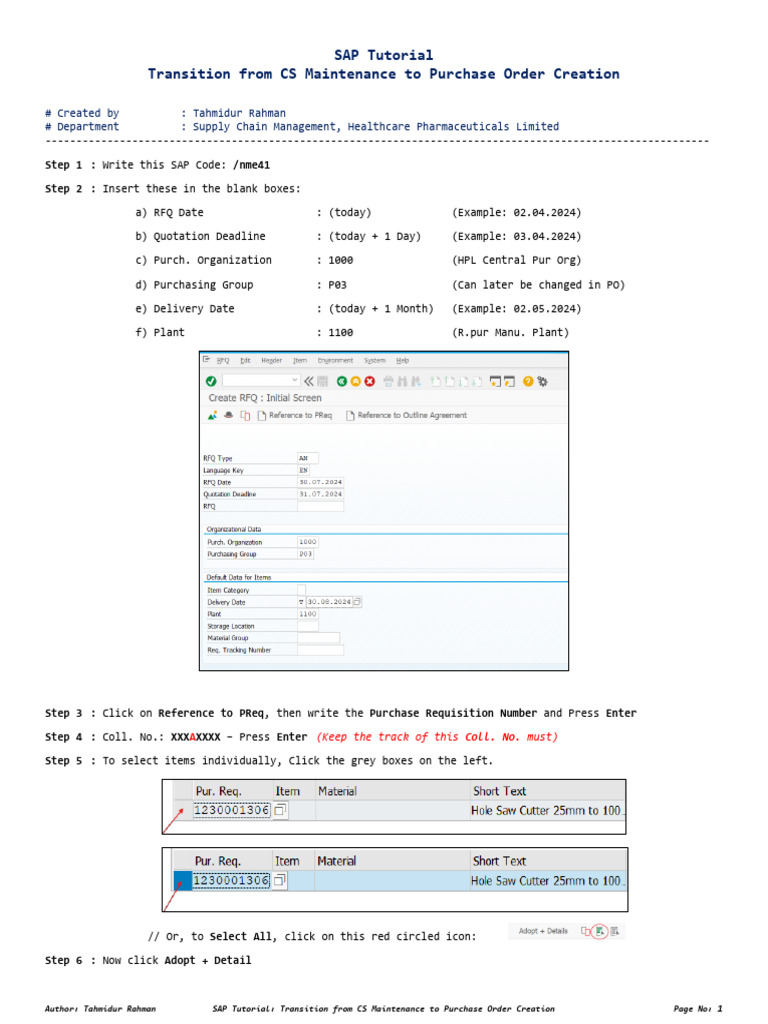Click the empty RFQ number field
768x1024 pixels.
pos(321,506)
